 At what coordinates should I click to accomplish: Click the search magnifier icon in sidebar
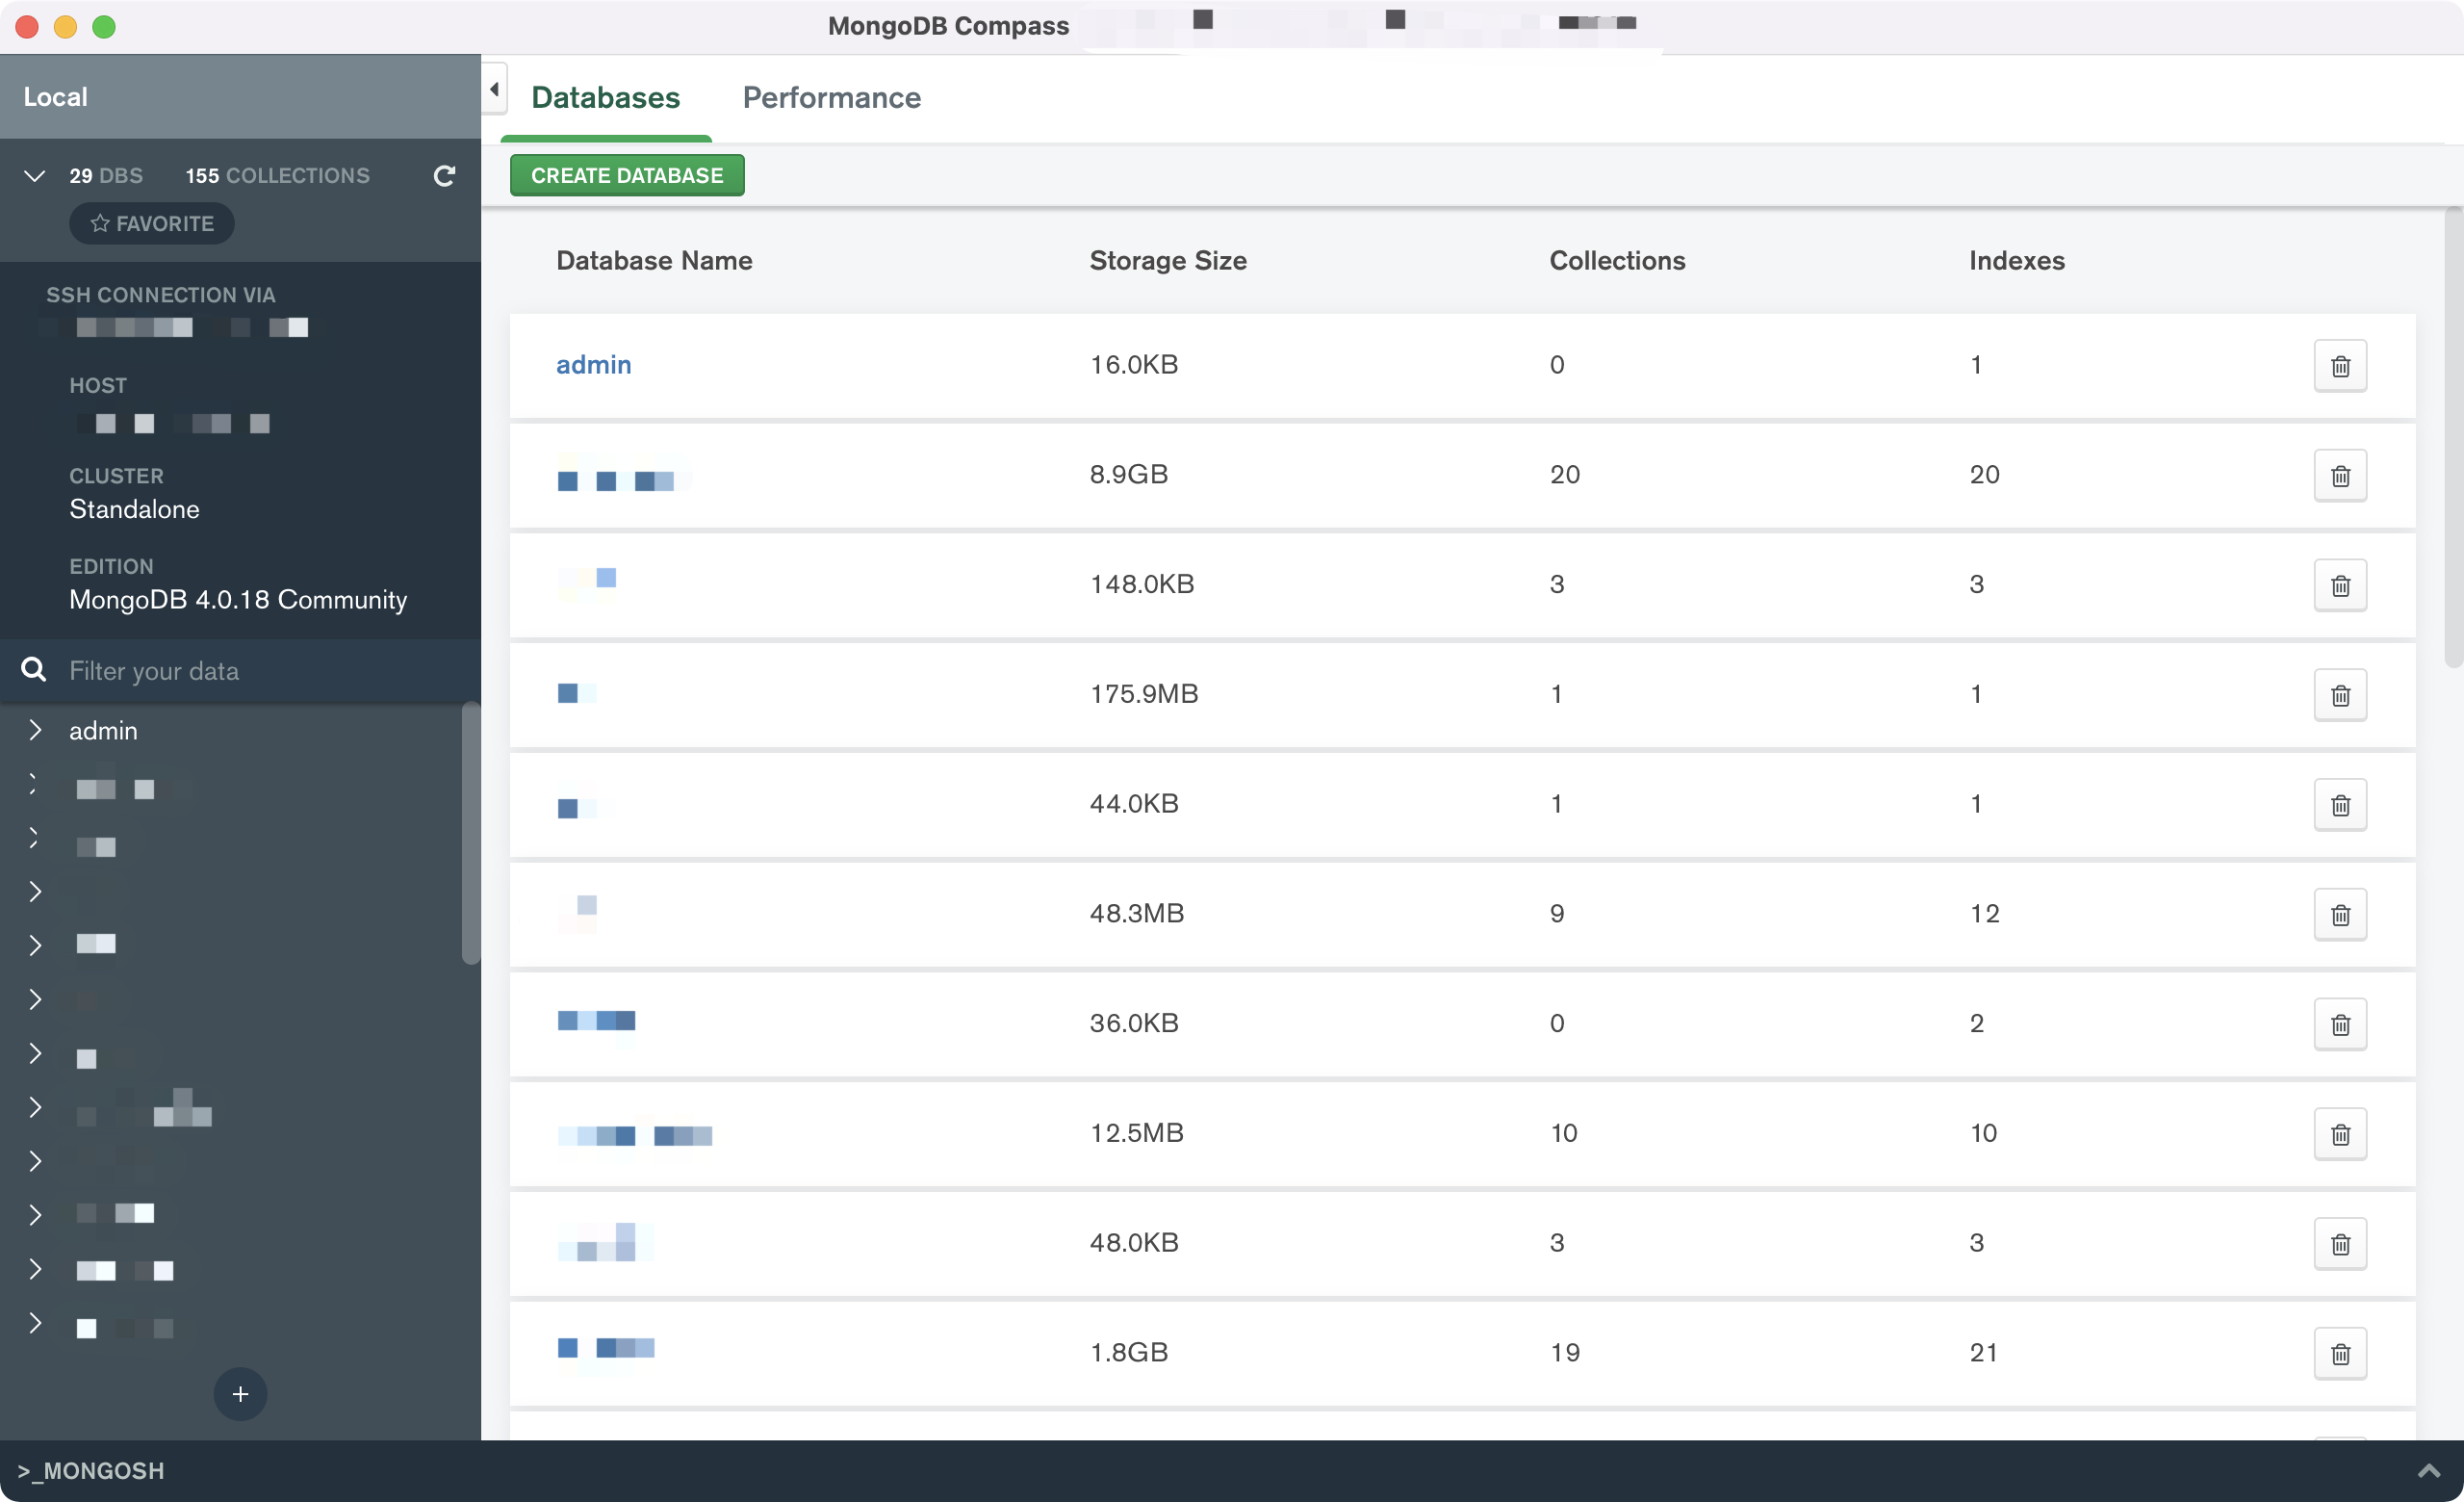34,670
